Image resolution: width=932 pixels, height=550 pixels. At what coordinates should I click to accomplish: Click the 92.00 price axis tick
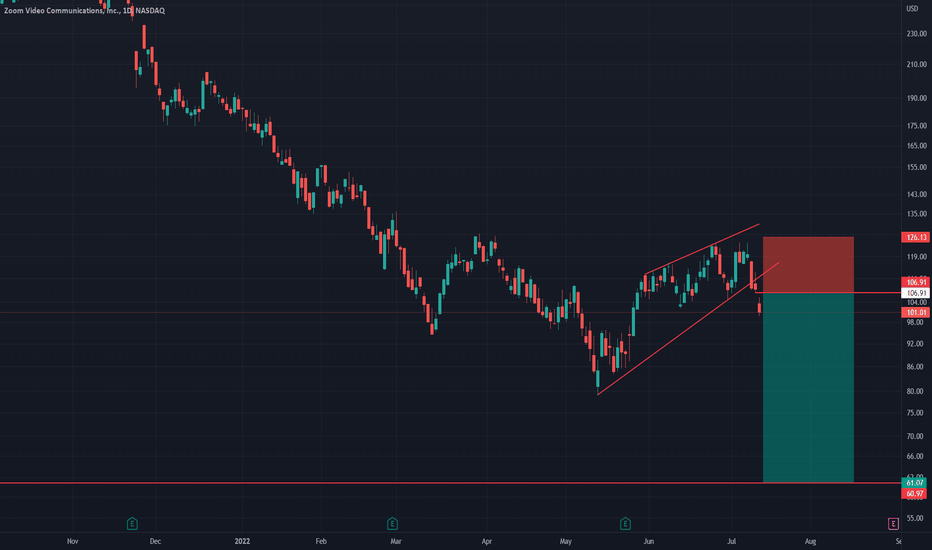point(915,344)
